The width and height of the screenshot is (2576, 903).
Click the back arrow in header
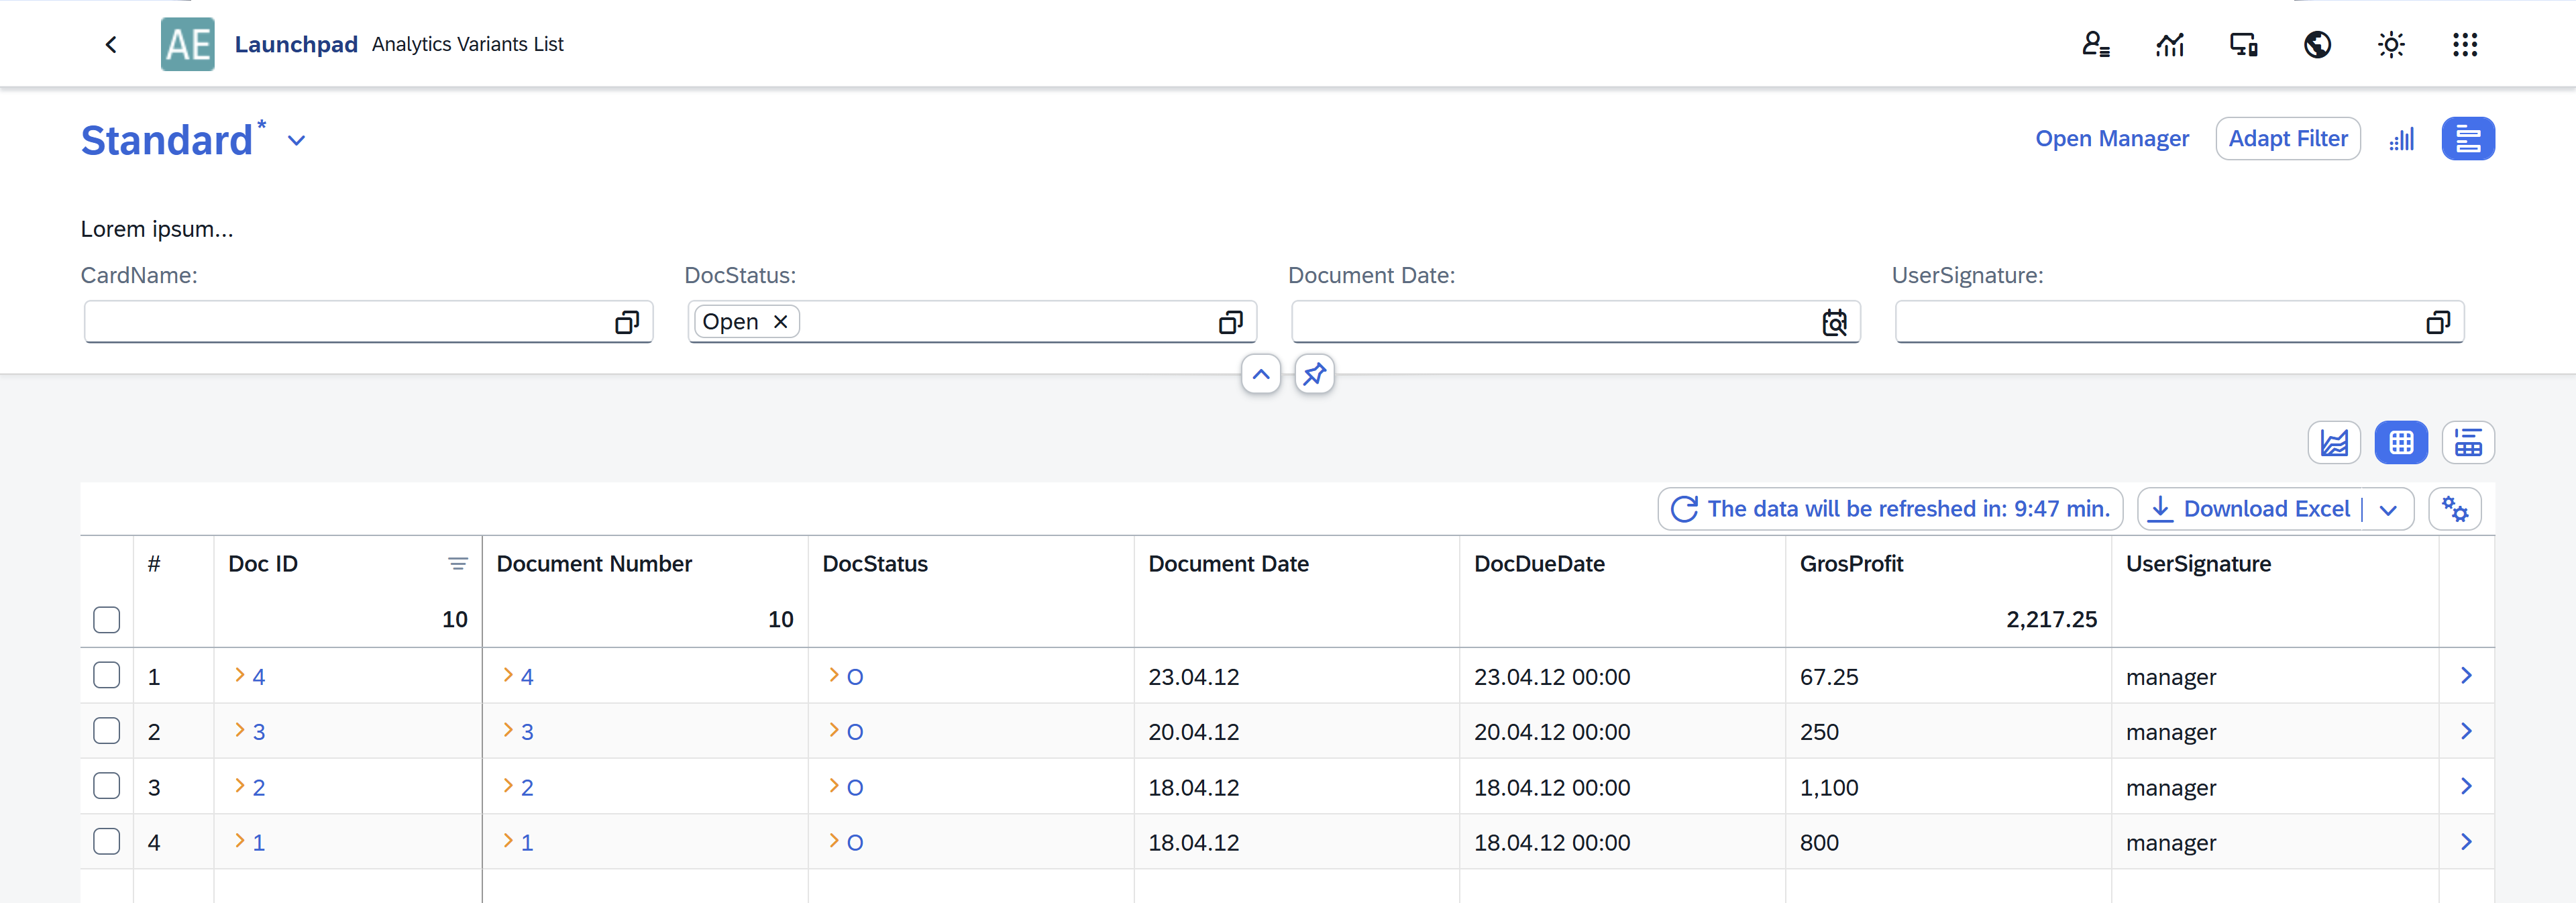(111, 44)
